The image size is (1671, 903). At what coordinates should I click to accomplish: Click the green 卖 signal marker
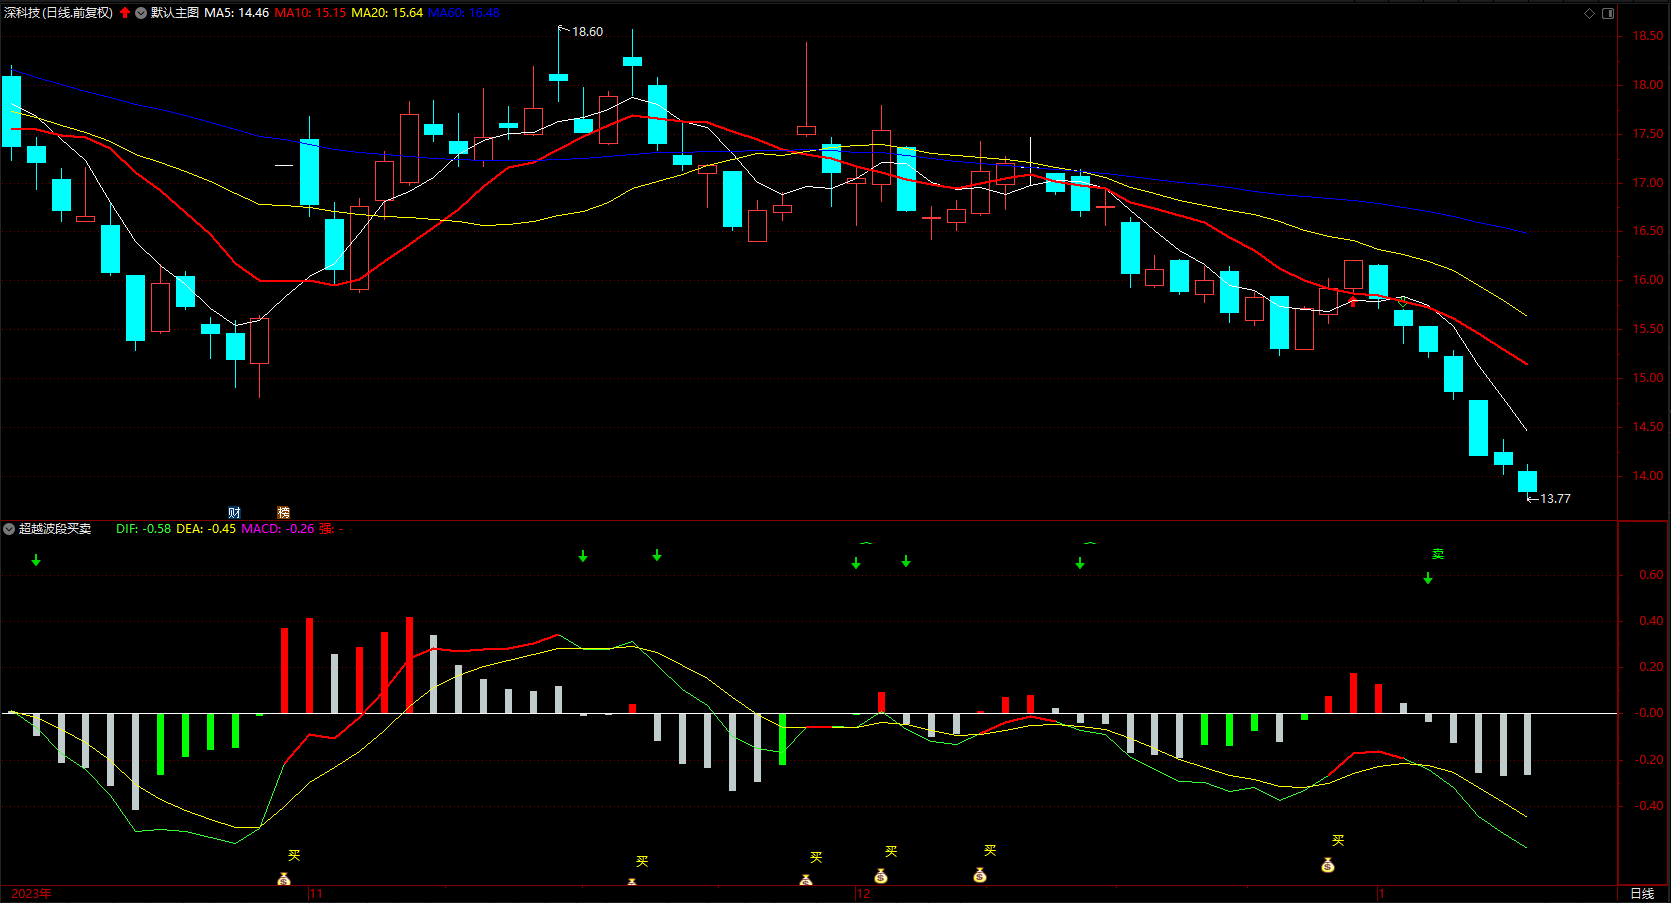[x=1438, y=554]
